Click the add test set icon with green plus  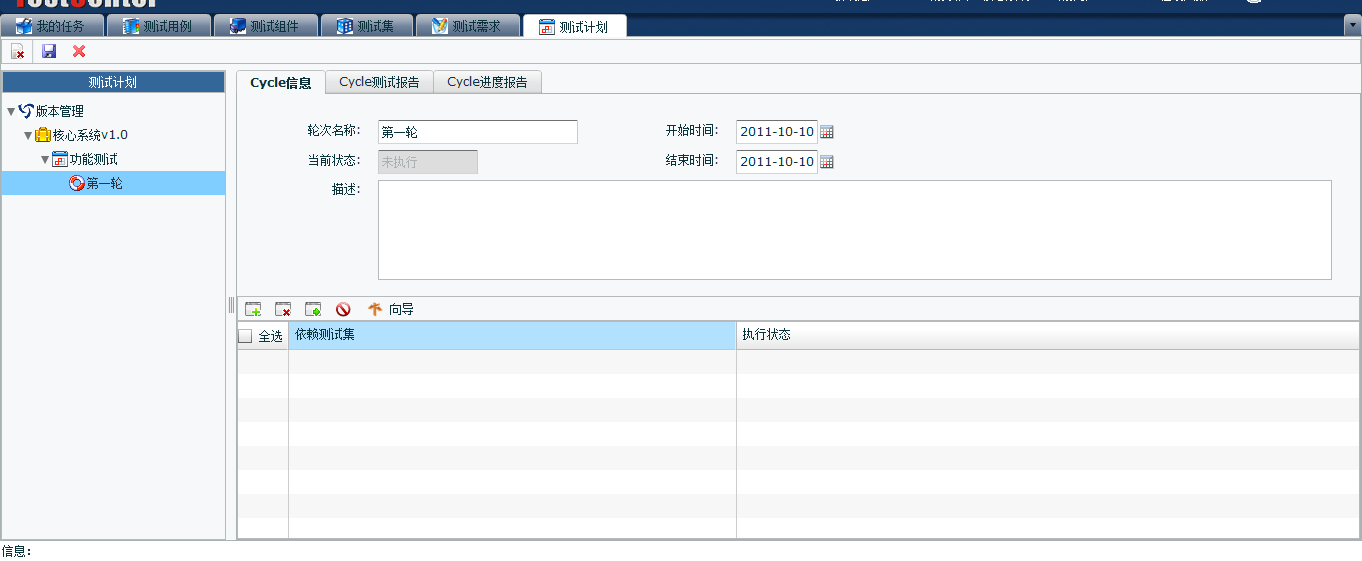tap(253, 310)
